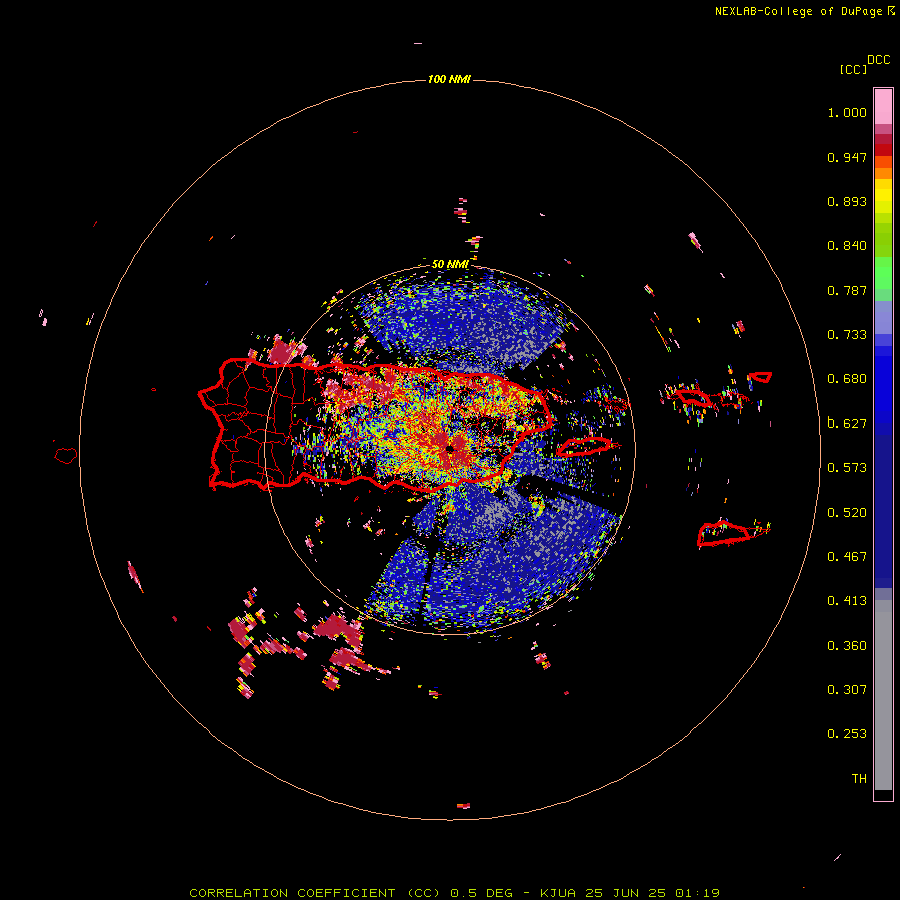Click the DCC product label above colorbar
900x900 pixels.
[x=878, y=60]
